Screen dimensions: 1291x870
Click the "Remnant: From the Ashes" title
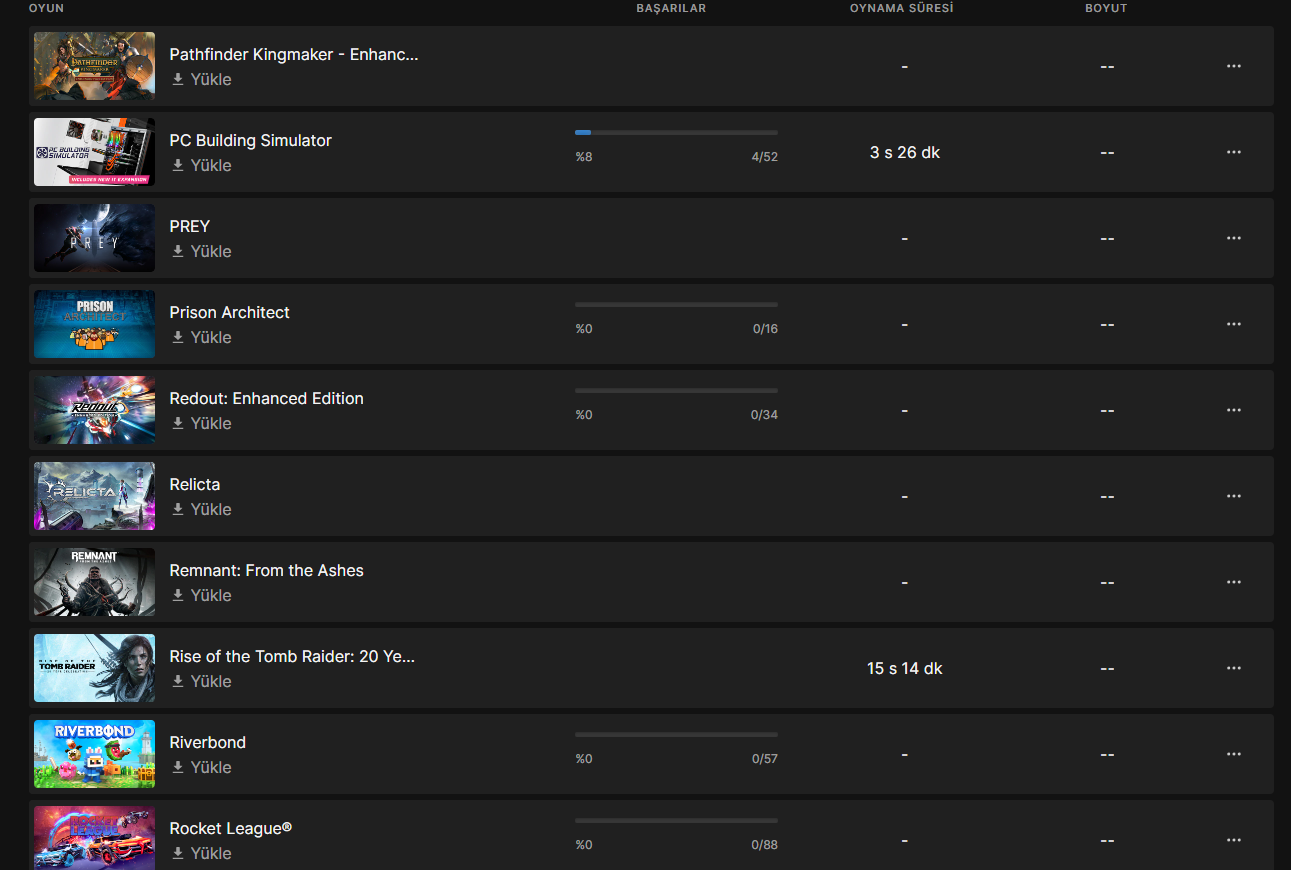click(266, 570)
